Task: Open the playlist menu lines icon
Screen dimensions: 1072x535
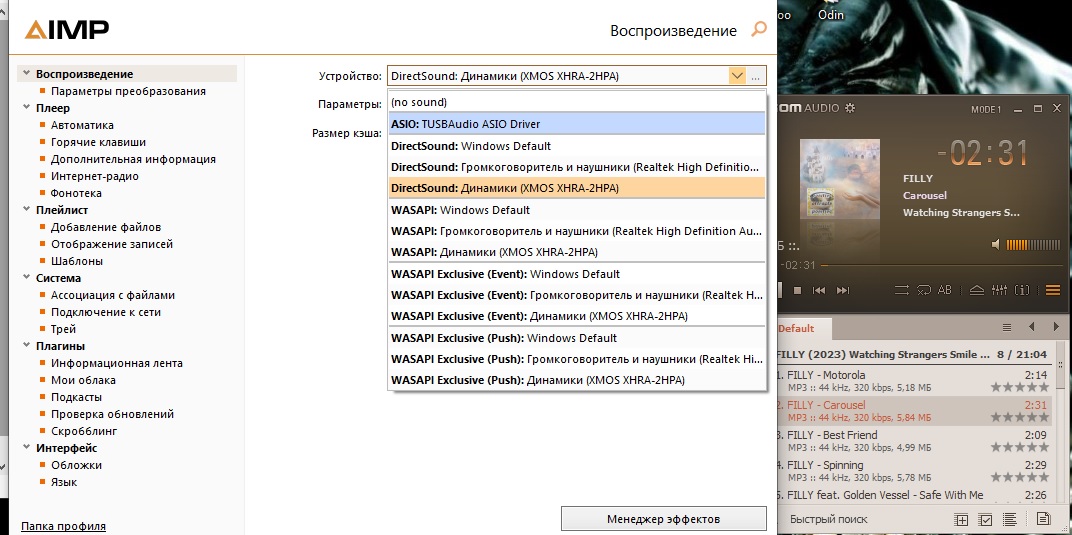Action: (1006, 327)
